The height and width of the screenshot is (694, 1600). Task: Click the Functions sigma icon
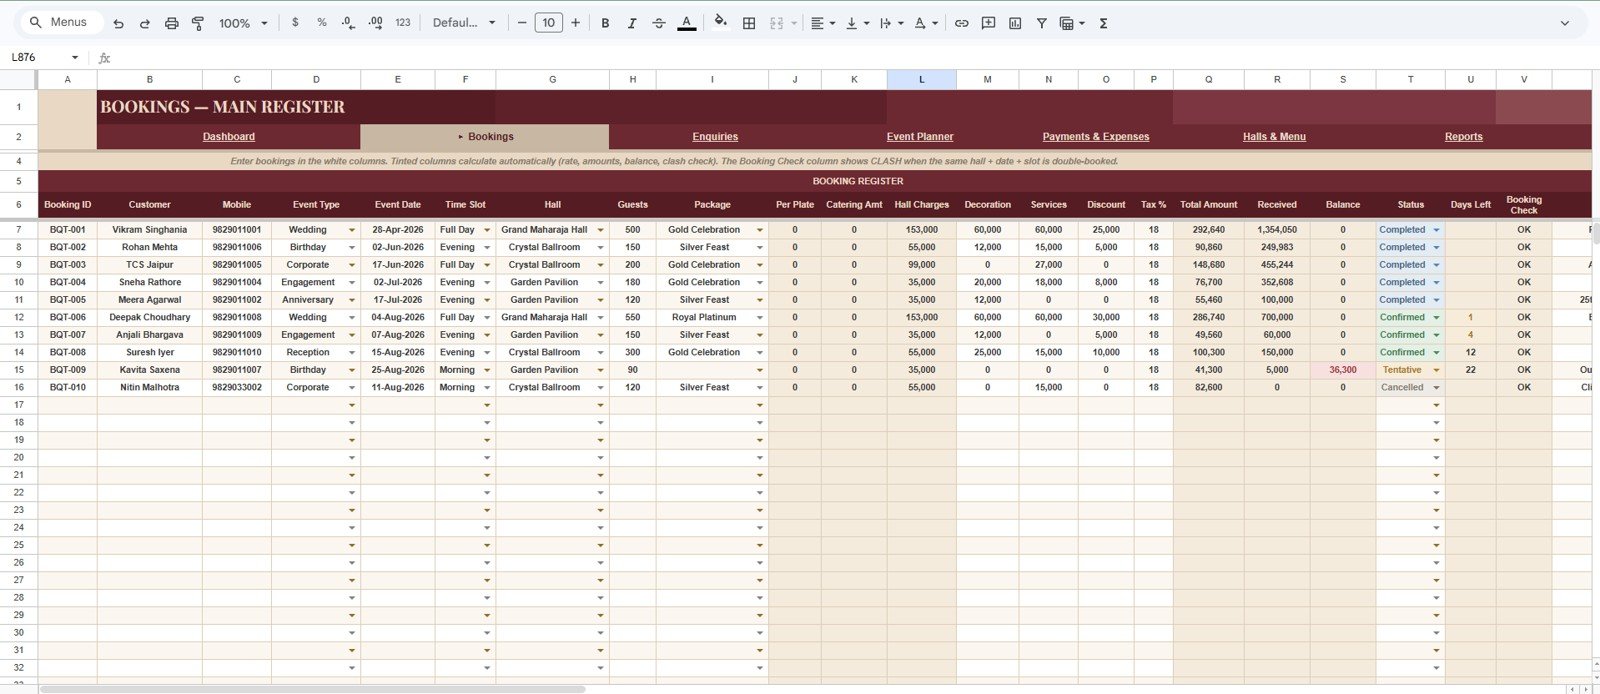(x=1103, y=23)
